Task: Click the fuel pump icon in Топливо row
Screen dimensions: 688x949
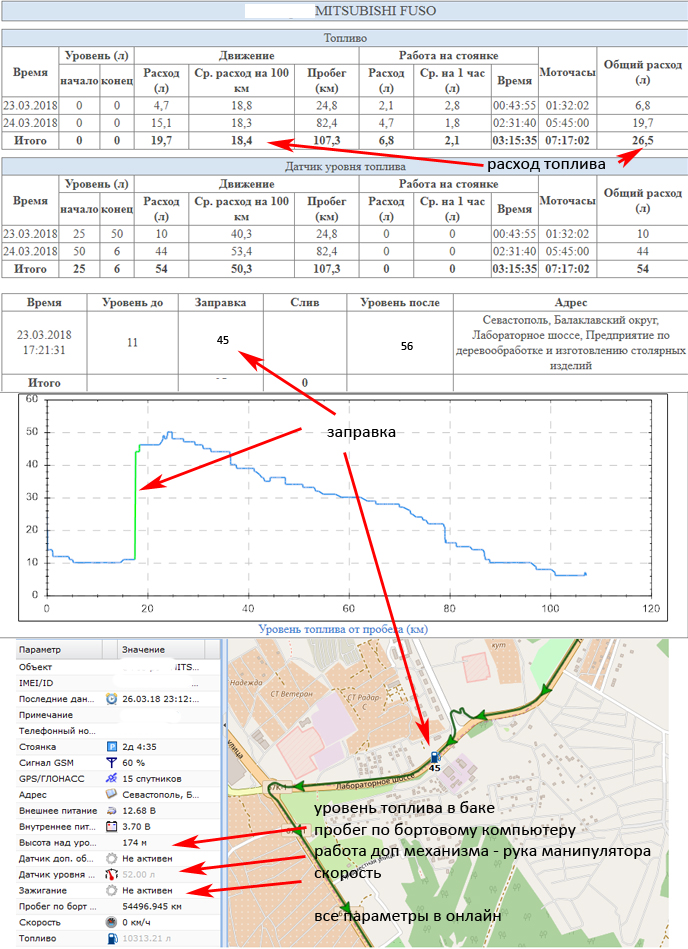Action: point(111,939)
